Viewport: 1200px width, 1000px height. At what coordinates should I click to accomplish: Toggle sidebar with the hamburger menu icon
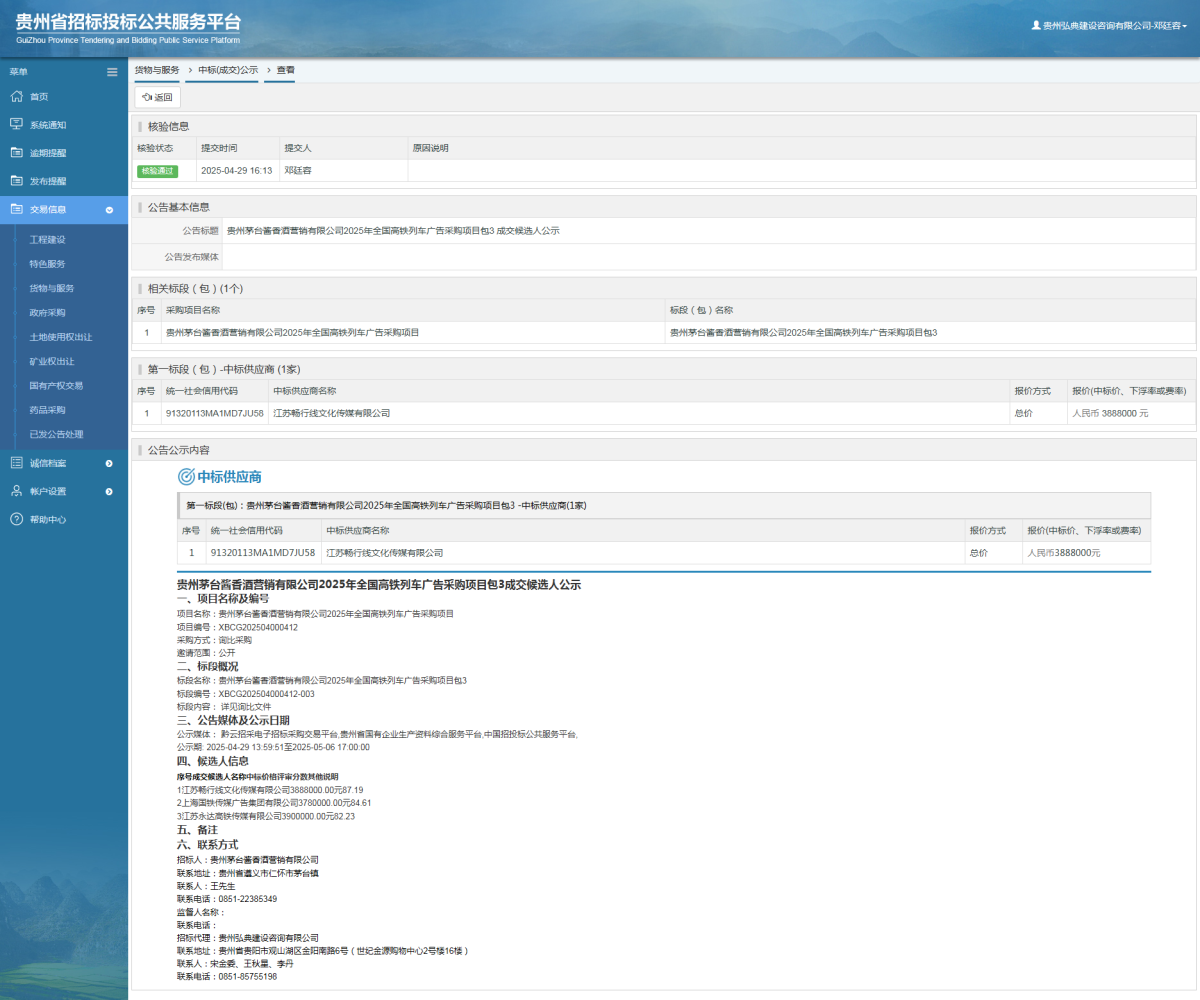(x=112, y=72)
